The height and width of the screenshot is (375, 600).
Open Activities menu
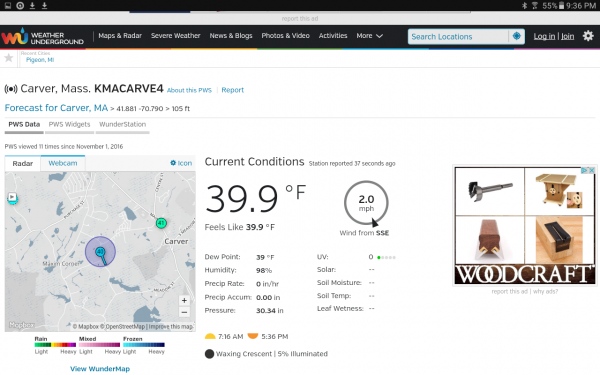[x=333, y=36]
